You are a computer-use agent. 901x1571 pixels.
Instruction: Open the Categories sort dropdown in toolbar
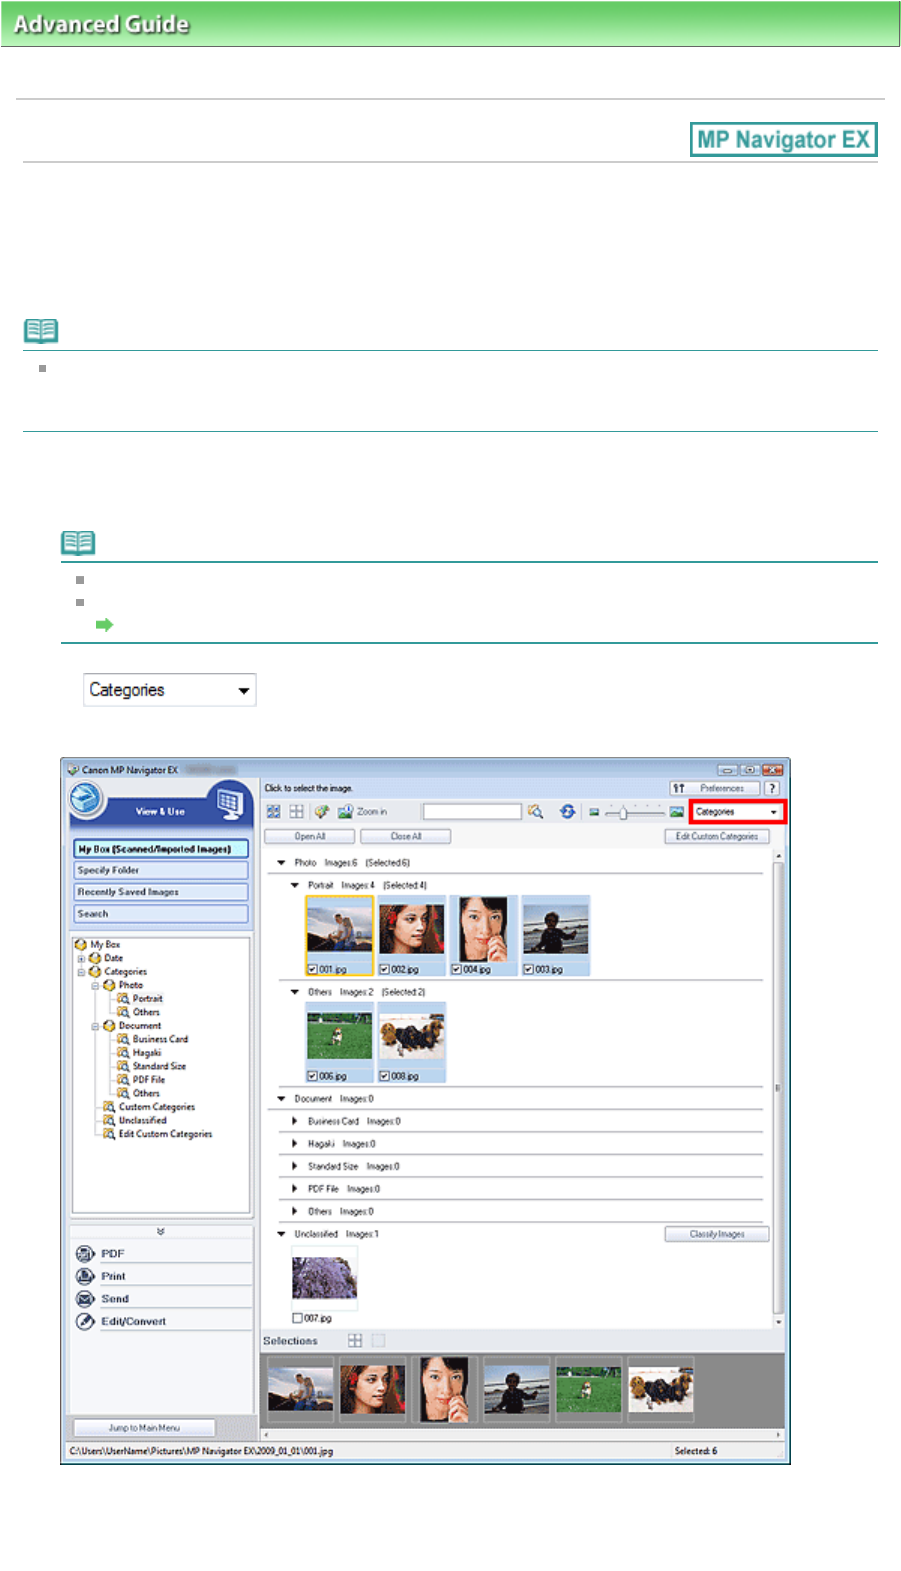click(x=737, y=812)
